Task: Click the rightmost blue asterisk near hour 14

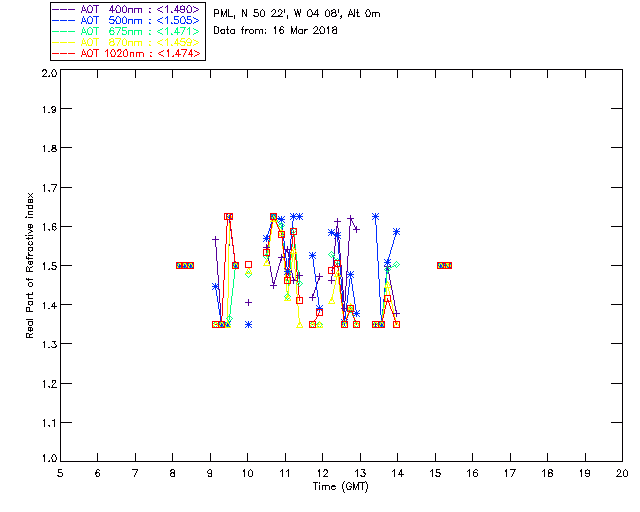Action: coord(396,232)
